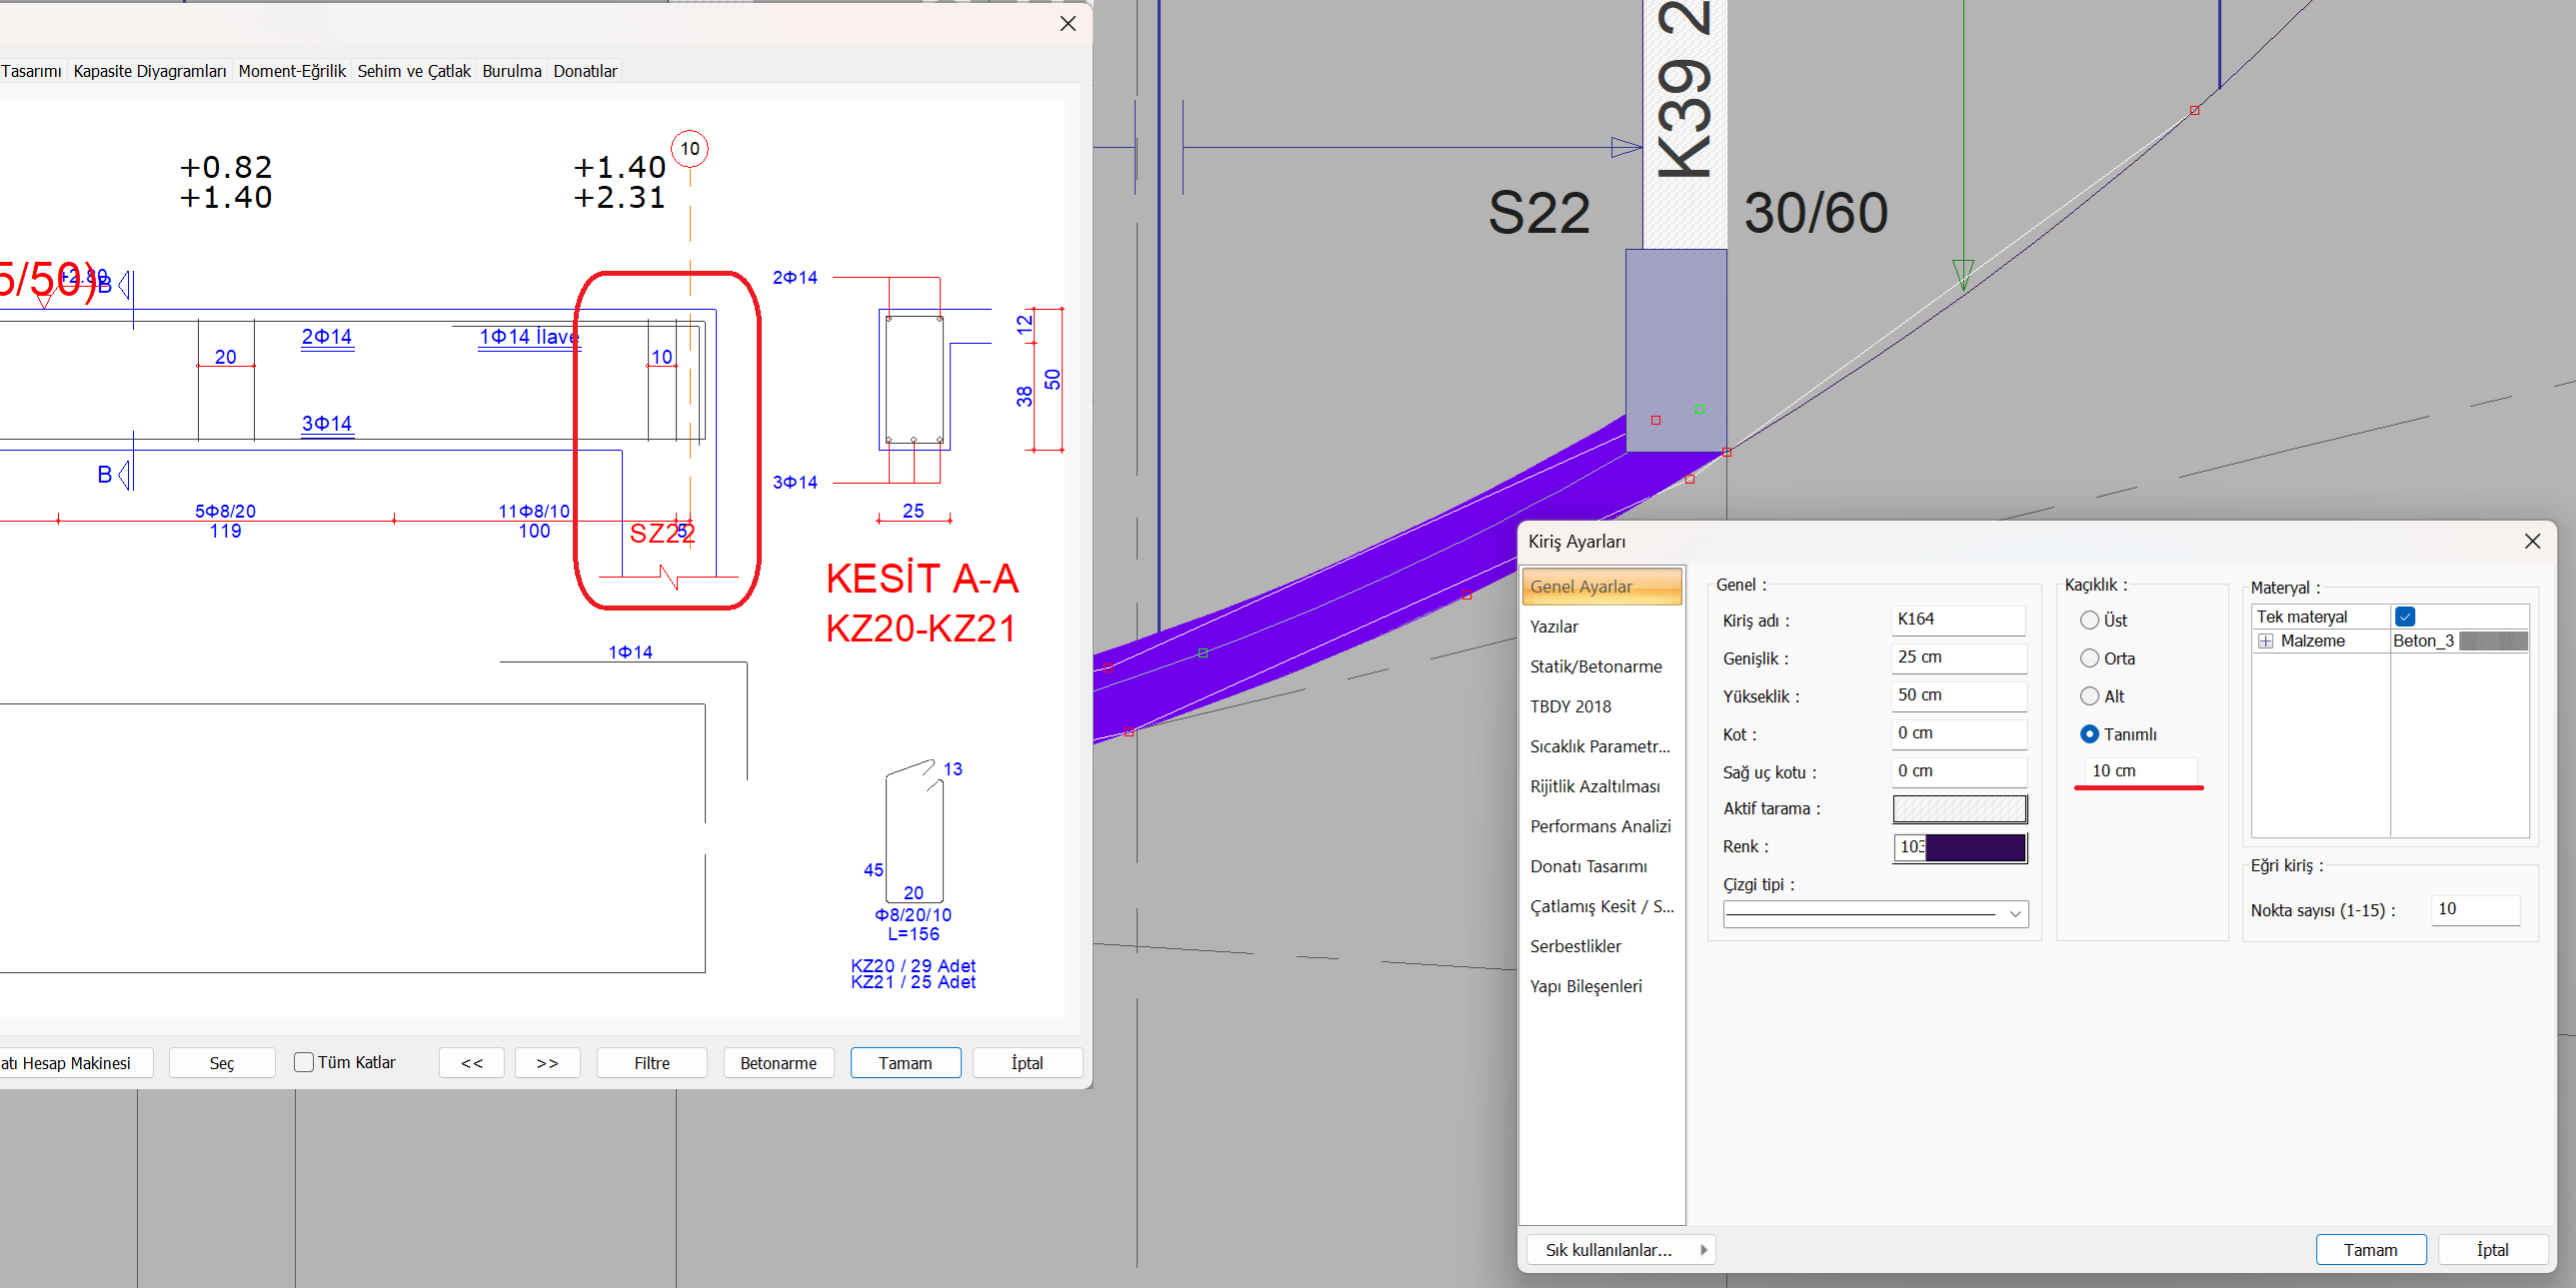Click Tamam in Kiriş Ayarları dialog
This screenshot has height=1288, width=2576.
pyautogui.click(x=2370, y=1250)
